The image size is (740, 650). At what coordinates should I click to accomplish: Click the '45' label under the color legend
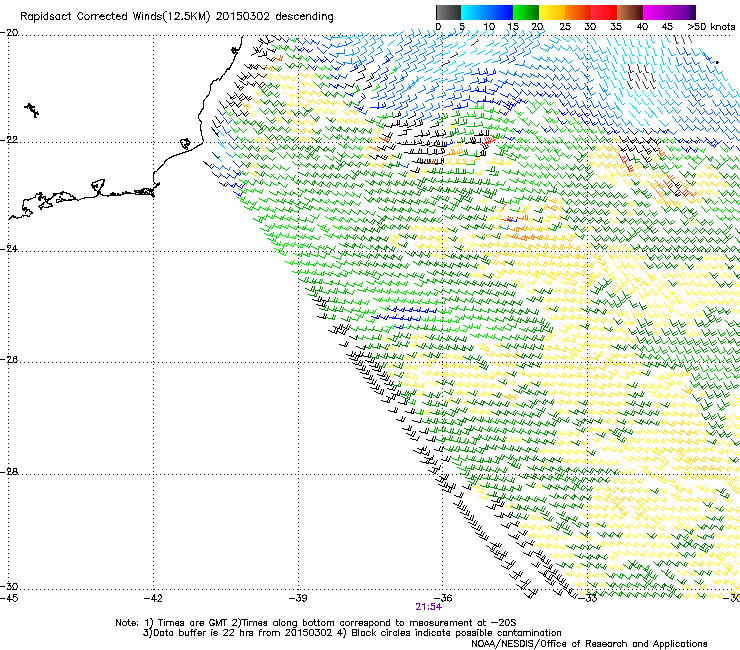(667, 27)
